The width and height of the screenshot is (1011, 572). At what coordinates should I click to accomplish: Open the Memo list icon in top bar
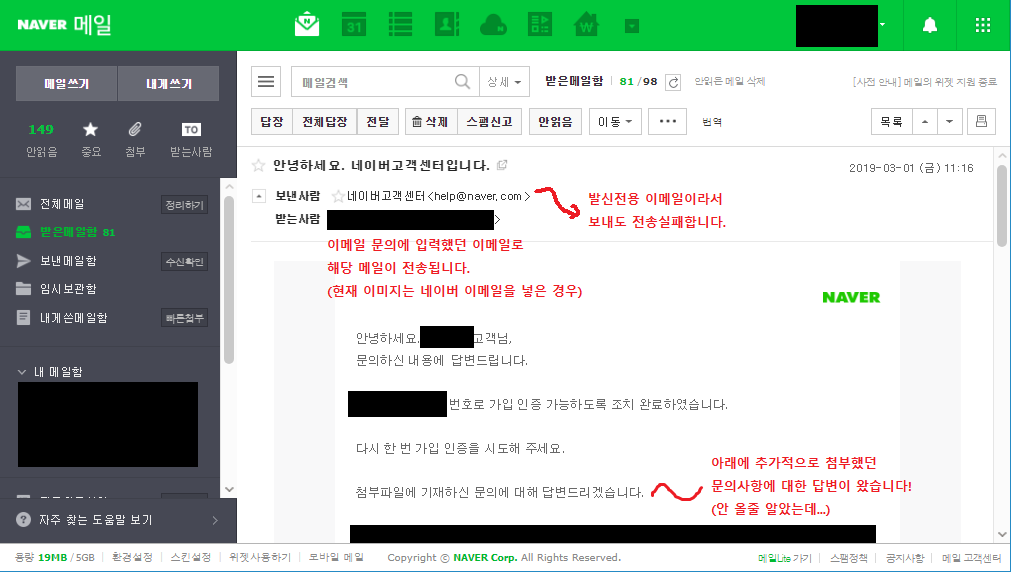(400, 25)
